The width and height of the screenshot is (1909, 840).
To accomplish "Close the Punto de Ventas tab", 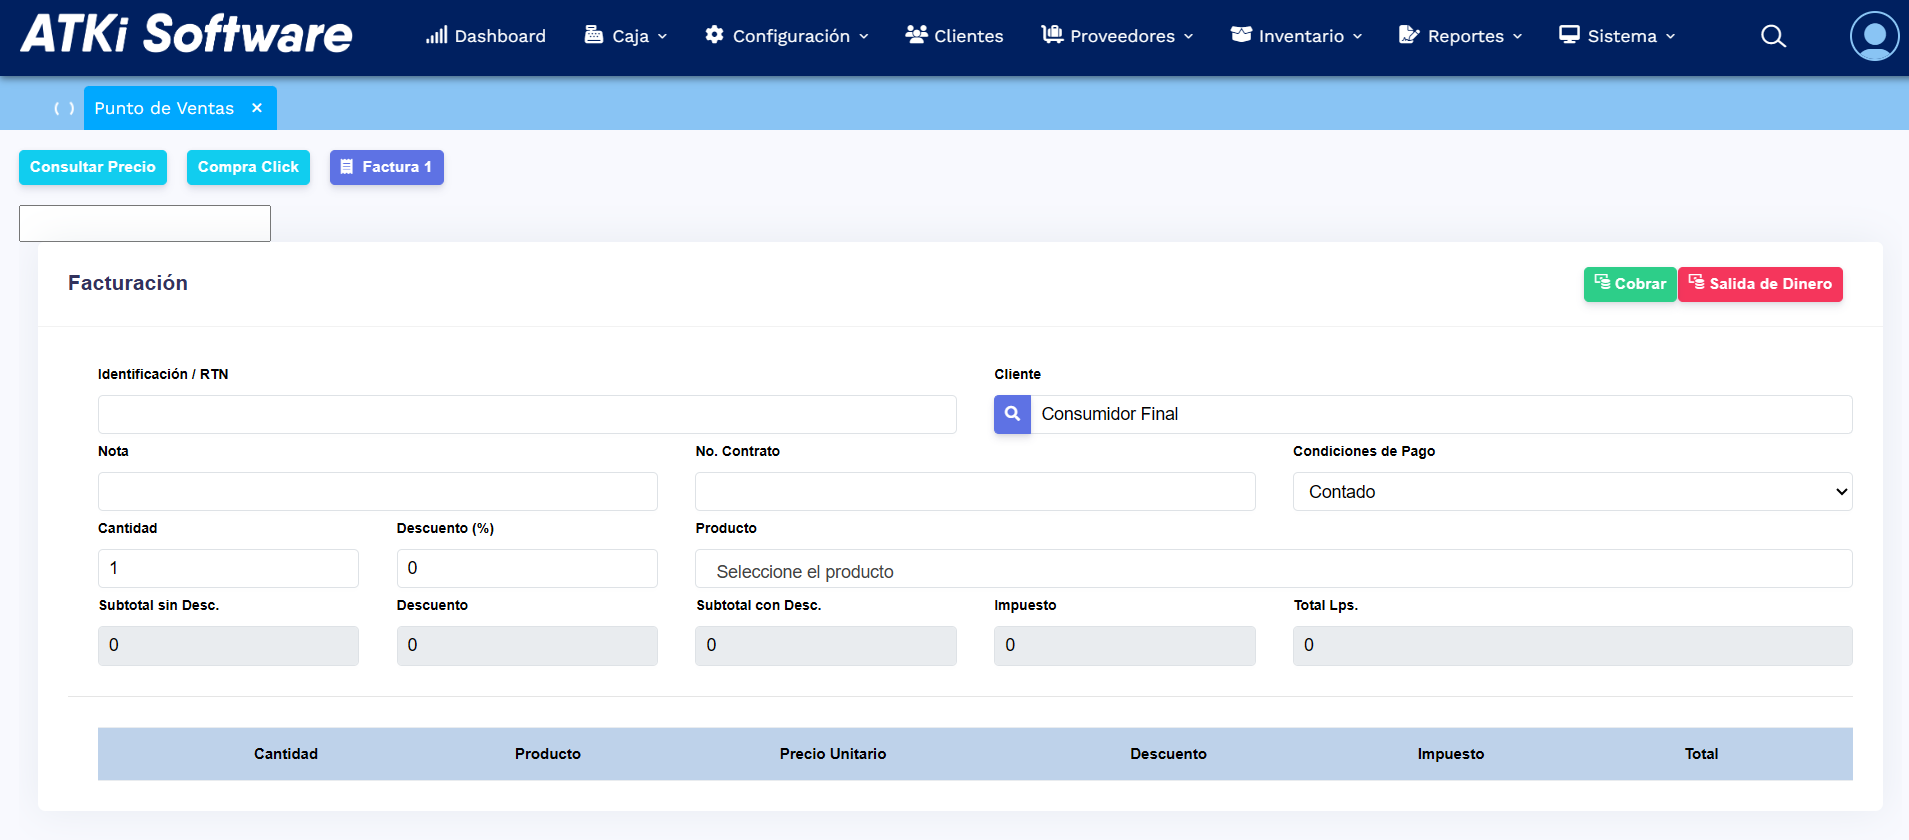I will pyautogui.click(x=257, y=108).
